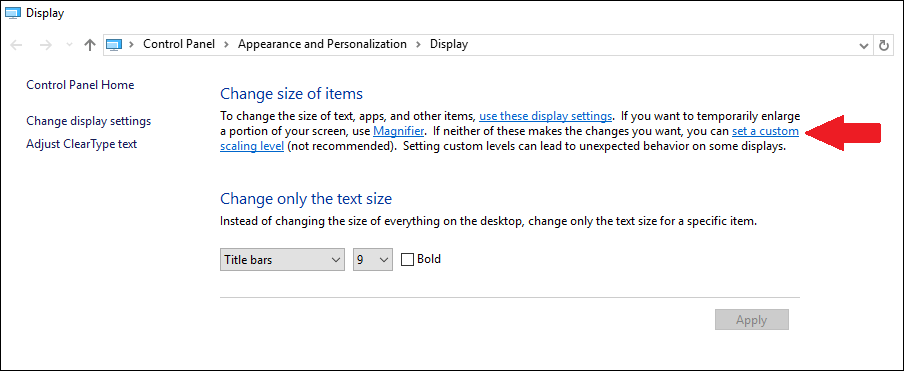Screen dimensions: 904x371
Task: Select Appearance and Personalization breadcrumb
Action: point(322,44)
